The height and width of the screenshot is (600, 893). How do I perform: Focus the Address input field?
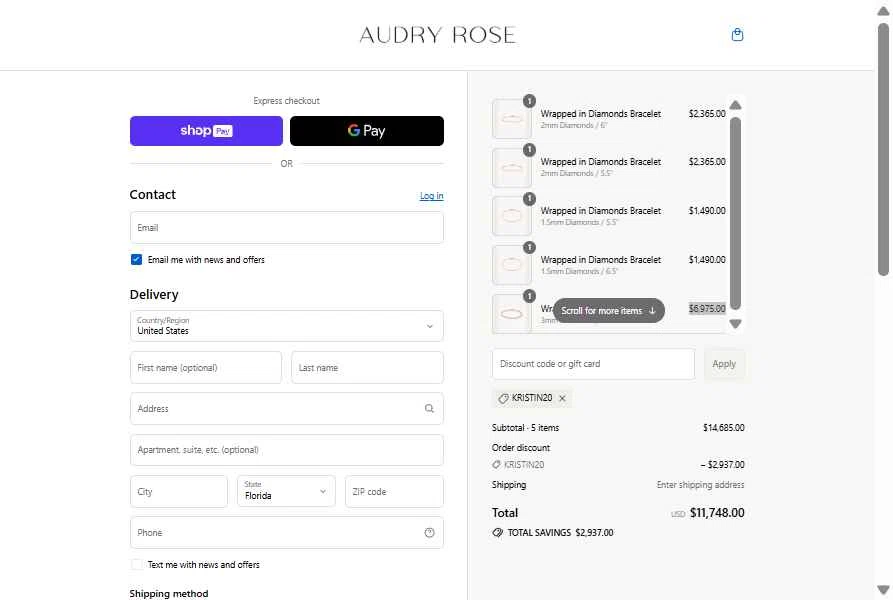pos(286,409)
